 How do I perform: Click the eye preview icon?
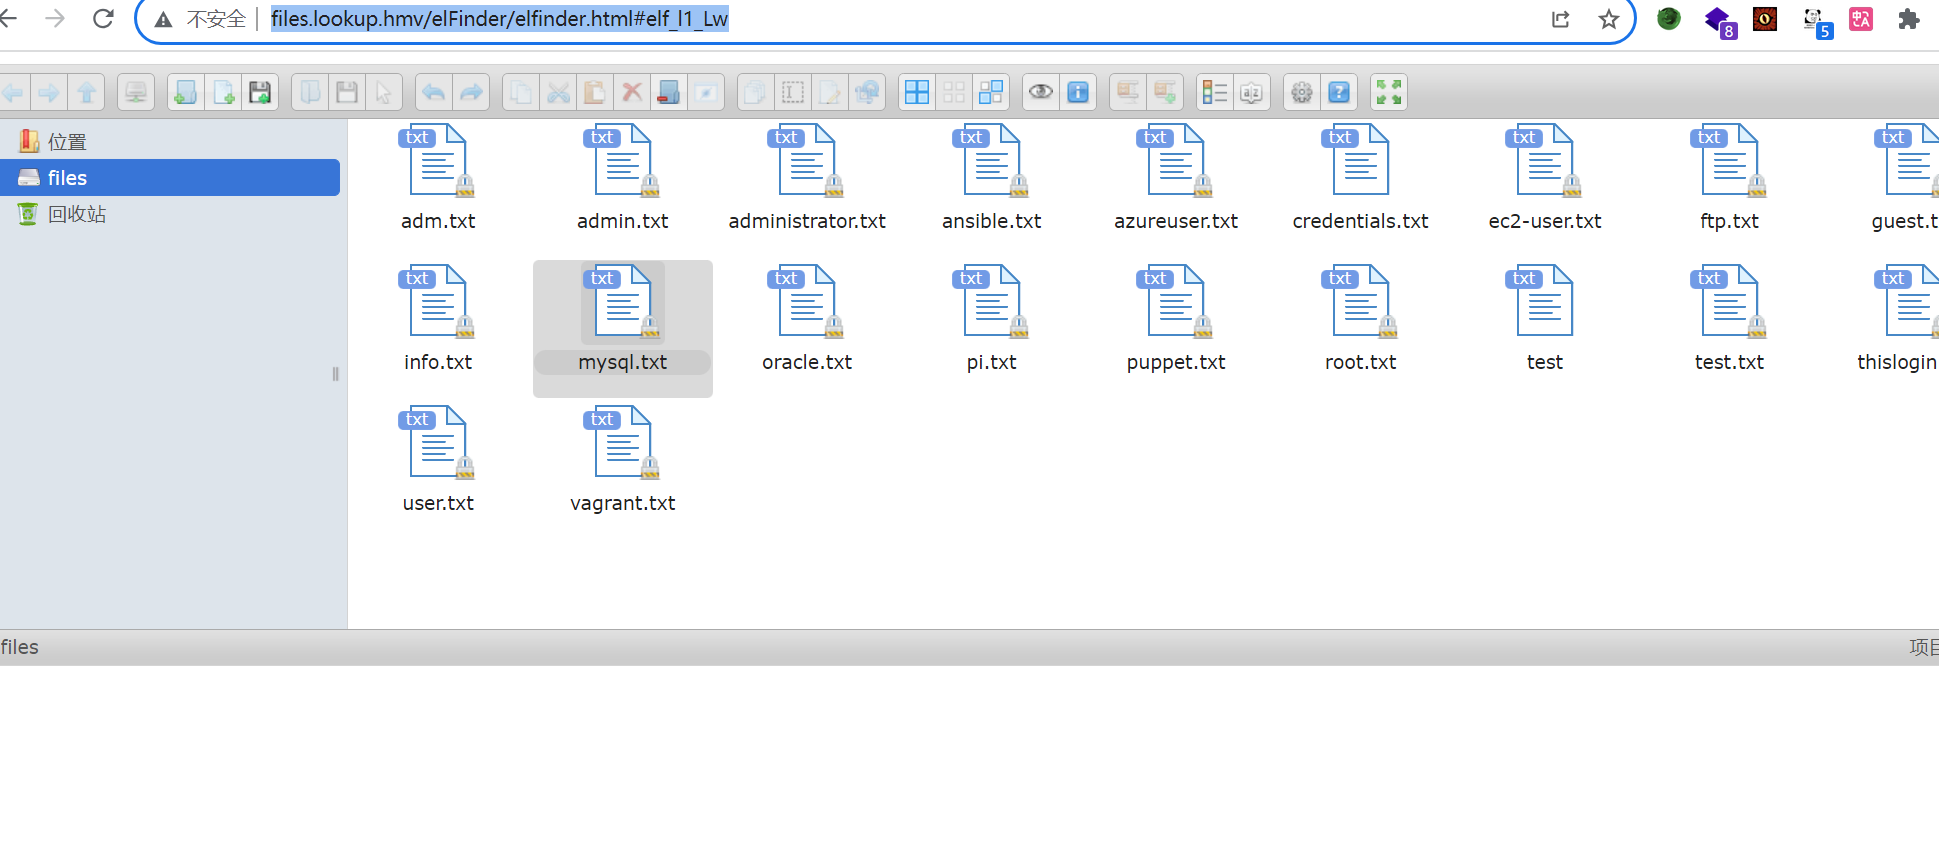click(1041, 93)
